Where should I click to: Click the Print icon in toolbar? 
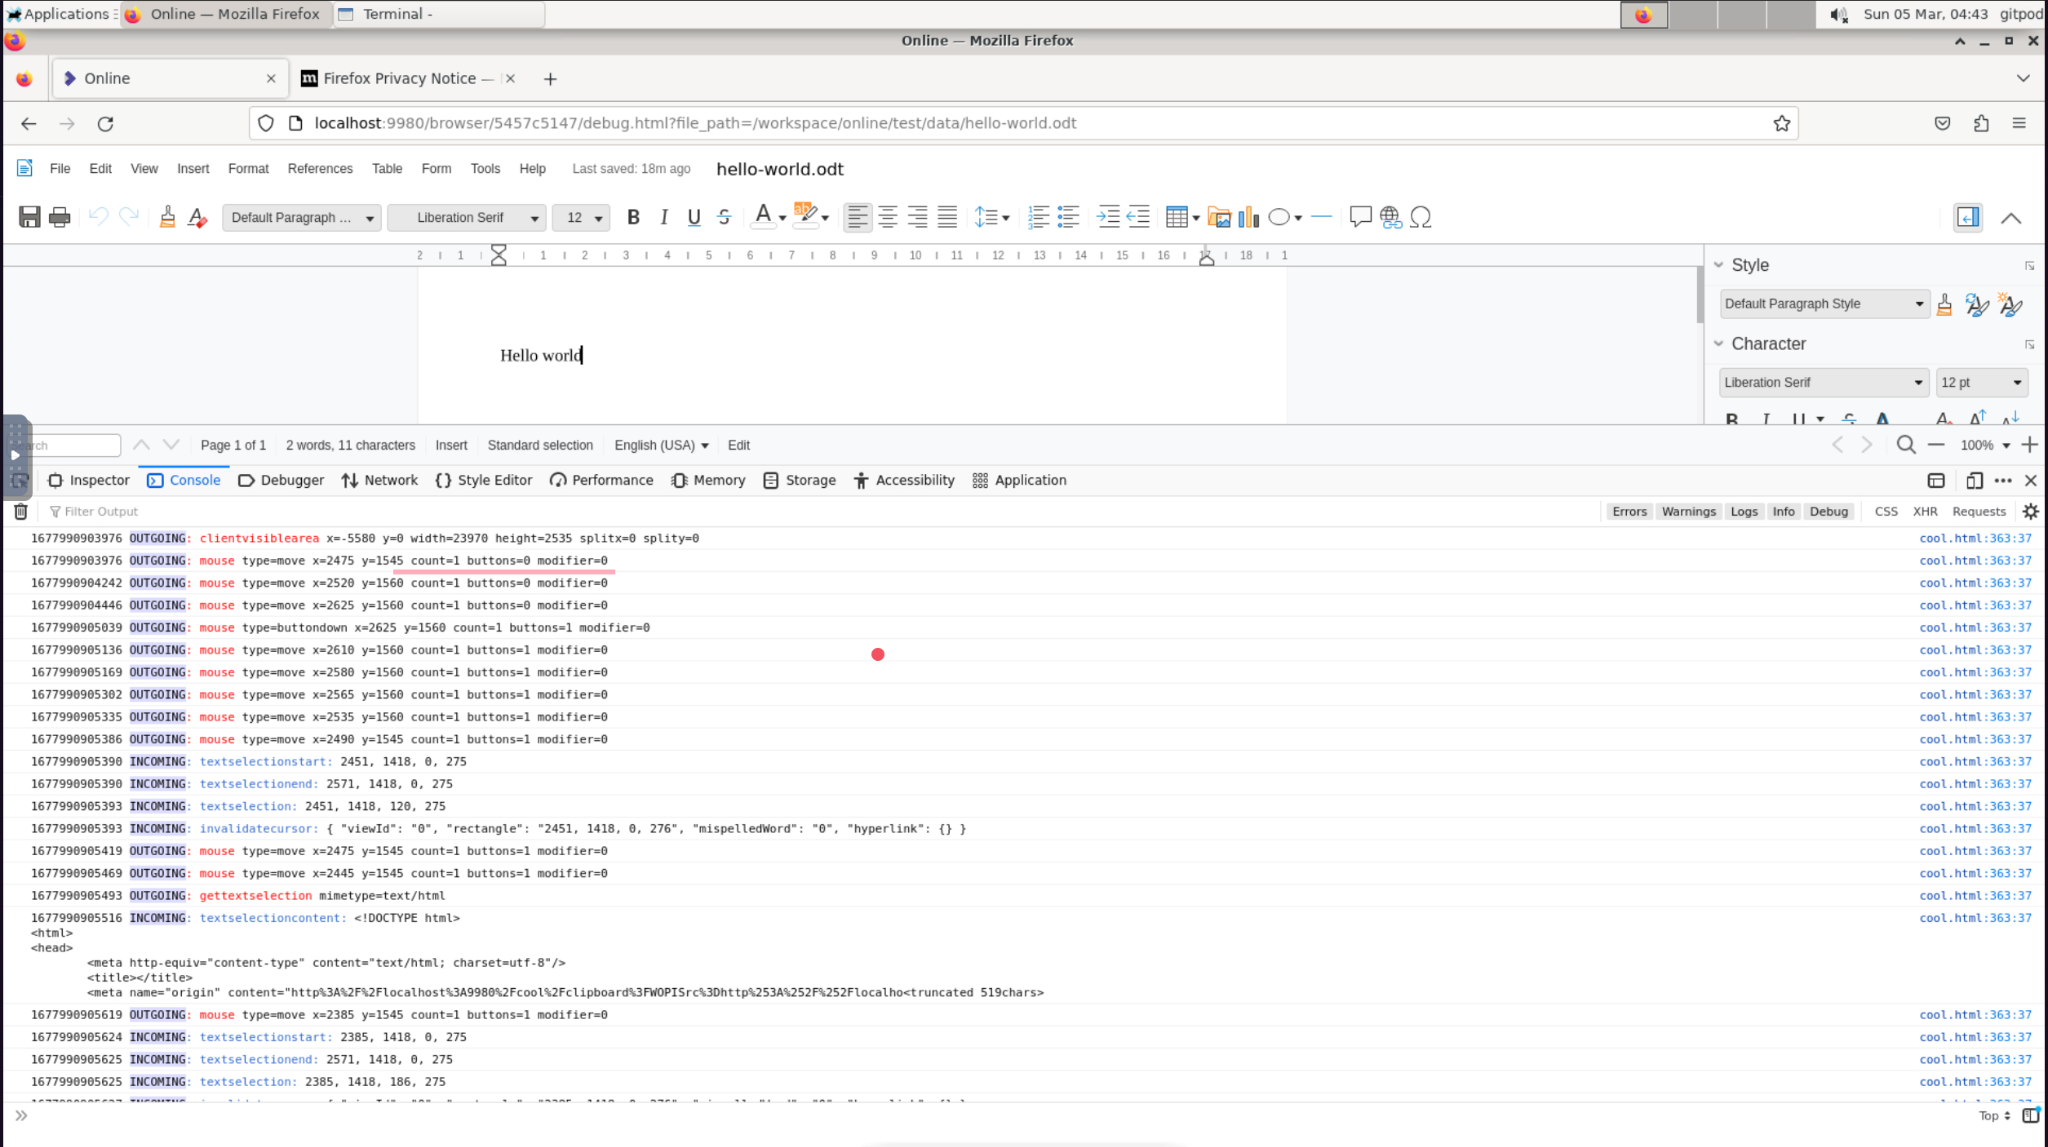[60, 217]
